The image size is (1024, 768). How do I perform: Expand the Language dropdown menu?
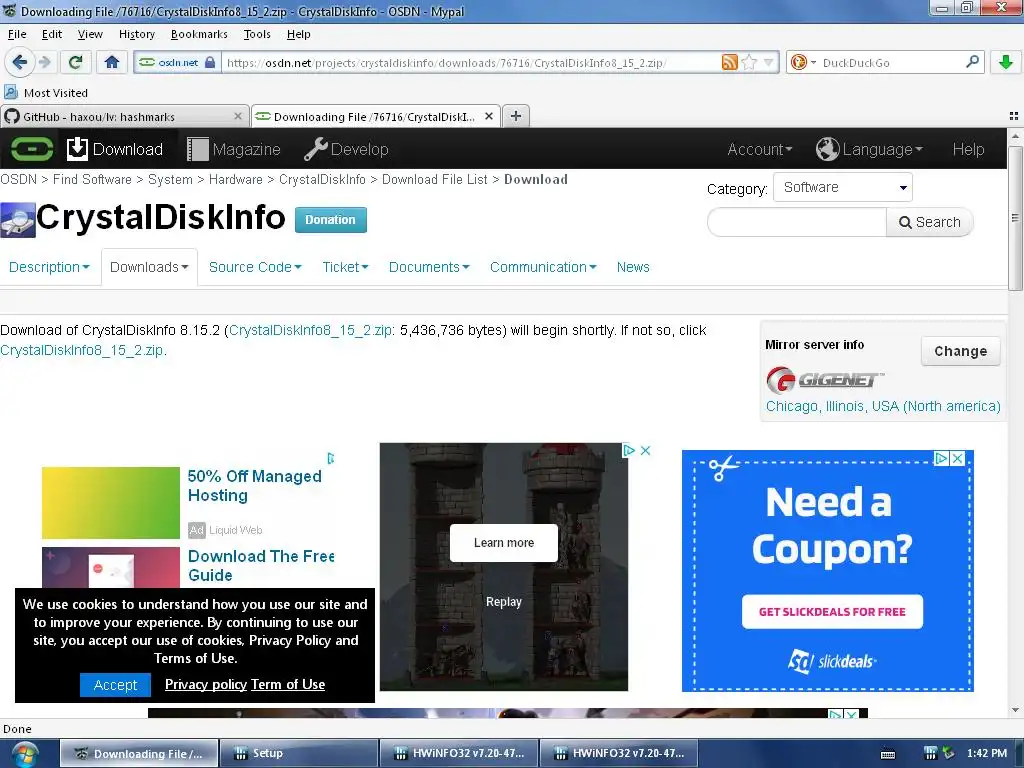point(882,150)
